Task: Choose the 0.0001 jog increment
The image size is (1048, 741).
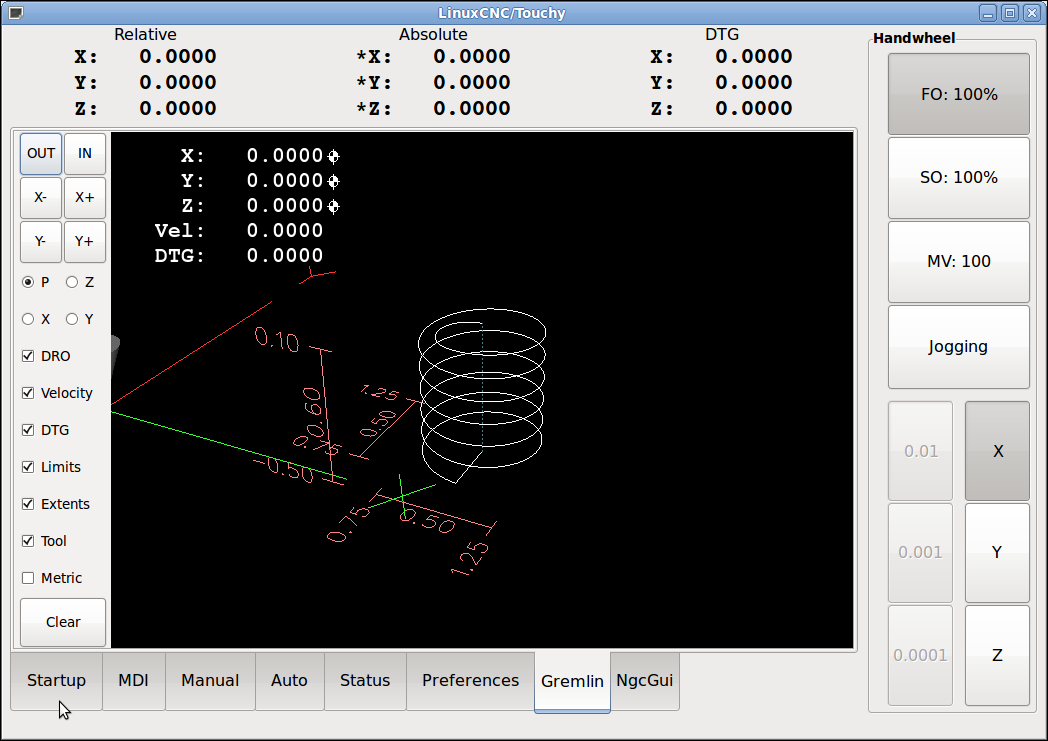Action: (x=920, y=655)
